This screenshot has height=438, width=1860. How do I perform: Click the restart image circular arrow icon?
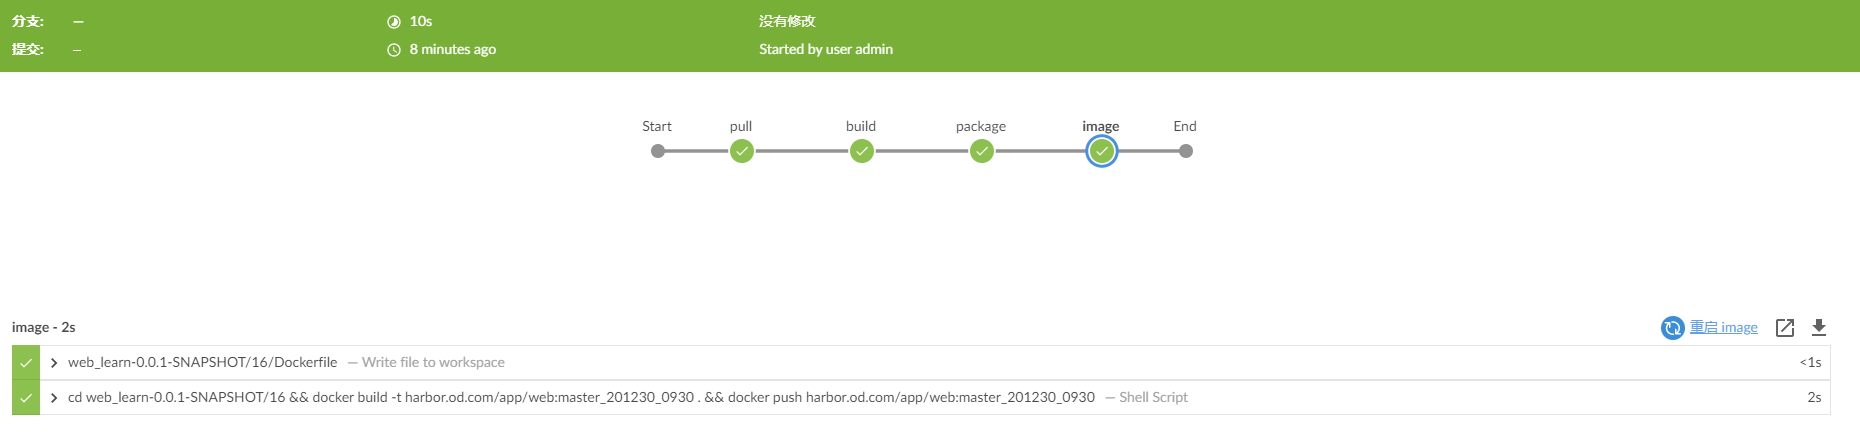(x=1672, y=328)
